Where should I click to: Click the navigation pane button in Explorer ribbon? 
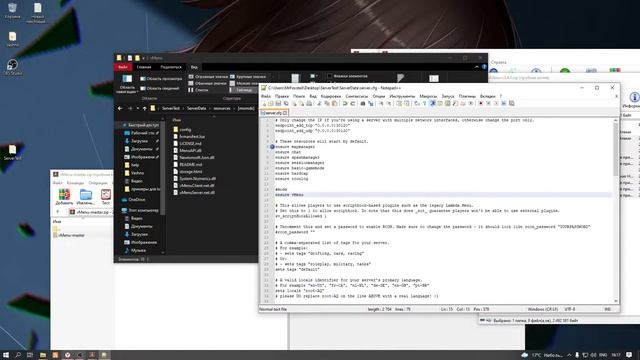click(127, 84)
